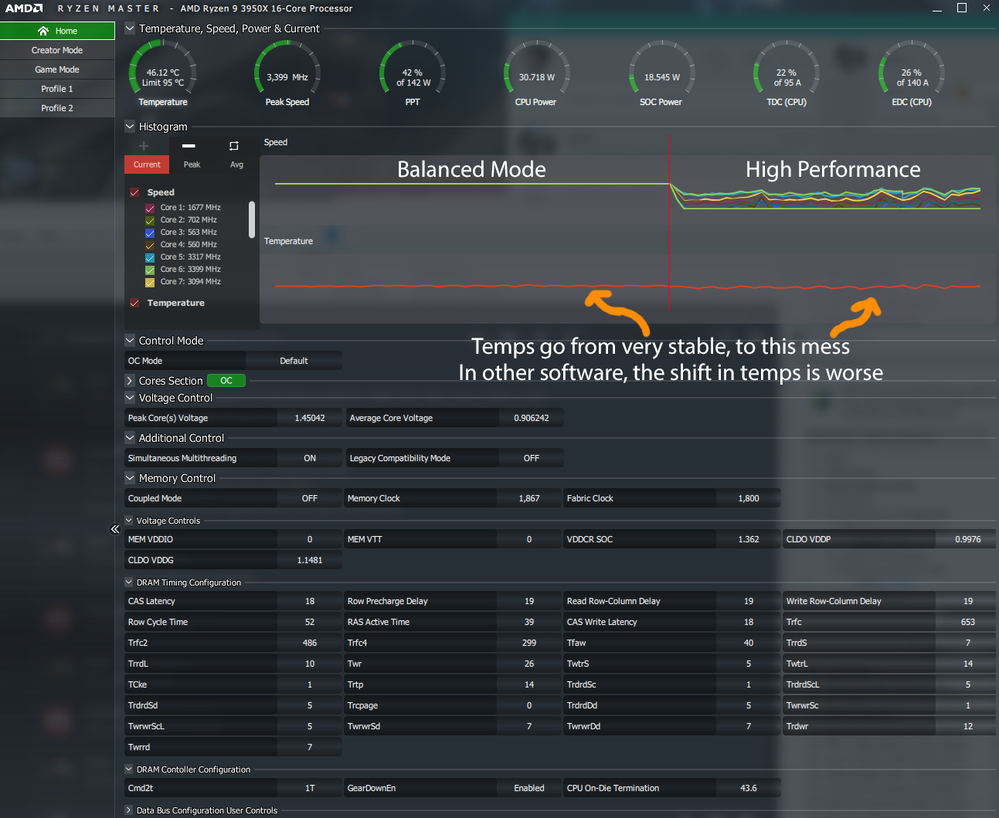The width and height of the screenshot is (999, 818).
Task: Click the EDC (CPU) gauge dial
Action: coord(911,69)
